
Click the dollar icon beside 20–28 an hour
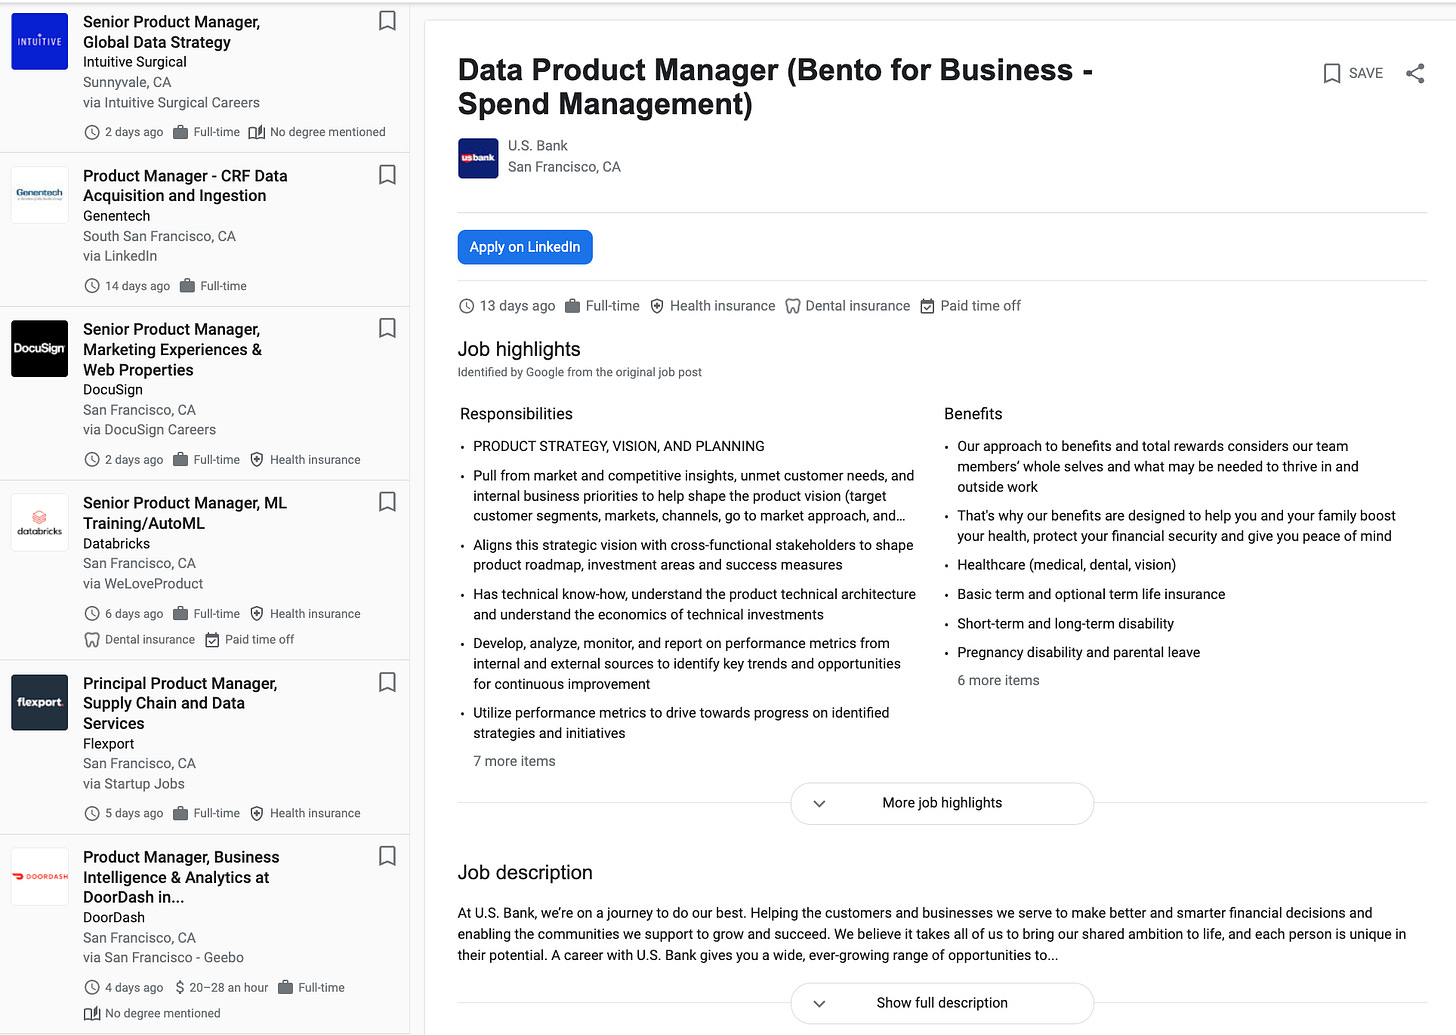180,988
